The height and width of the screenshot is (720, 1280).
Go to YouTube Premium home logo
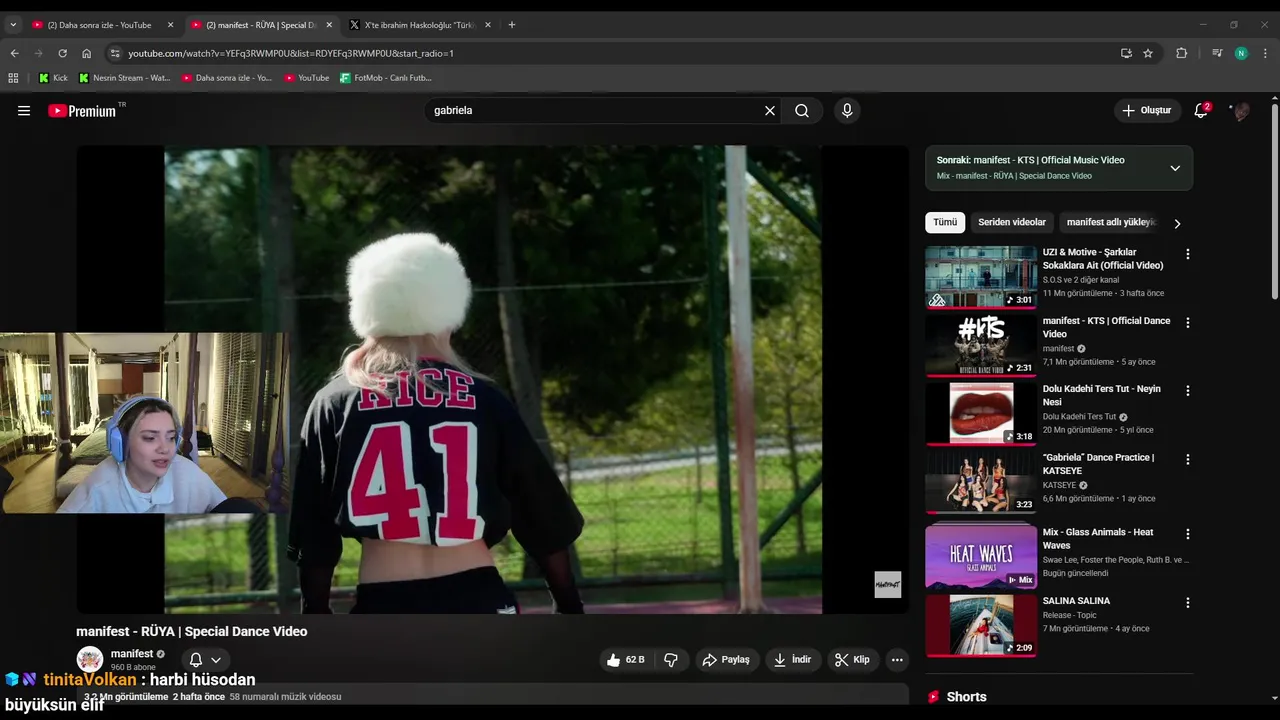pyautogui.click(x=84, y=111)
